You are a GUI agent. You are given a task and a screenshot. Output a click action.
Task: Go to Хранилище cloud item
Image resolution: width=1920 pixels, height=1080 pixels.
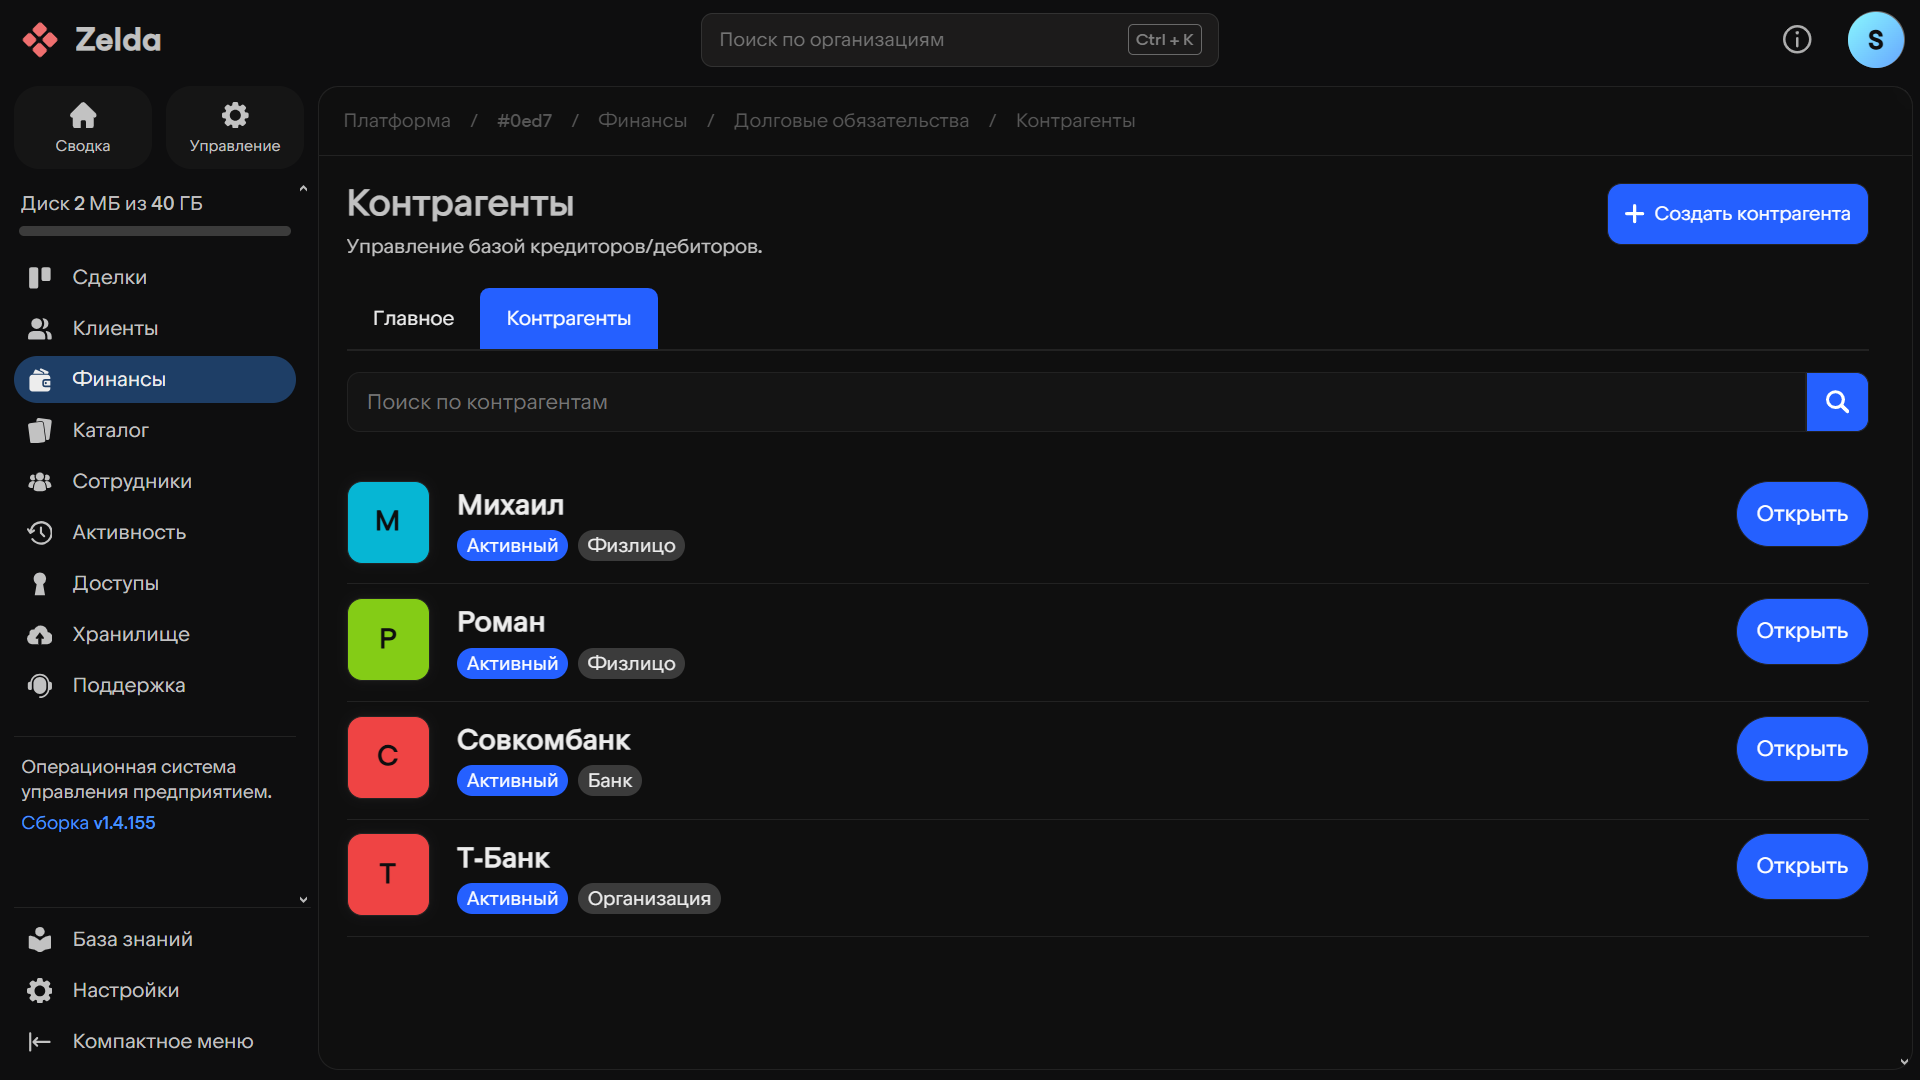tap(130, 634)
